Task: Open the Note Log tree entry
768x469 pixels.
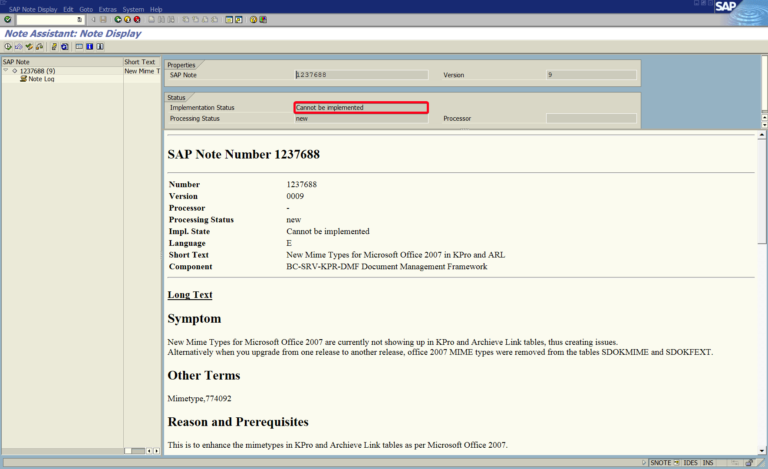Action: pos(41,79)
